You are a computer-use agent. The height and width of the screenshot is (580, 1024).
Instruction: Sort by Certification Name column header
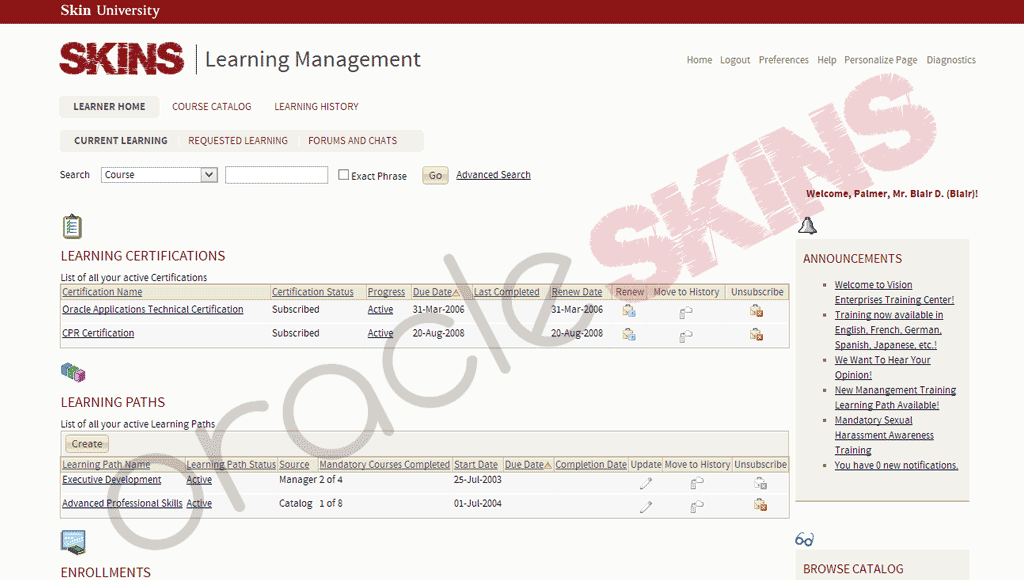point(102,292)
